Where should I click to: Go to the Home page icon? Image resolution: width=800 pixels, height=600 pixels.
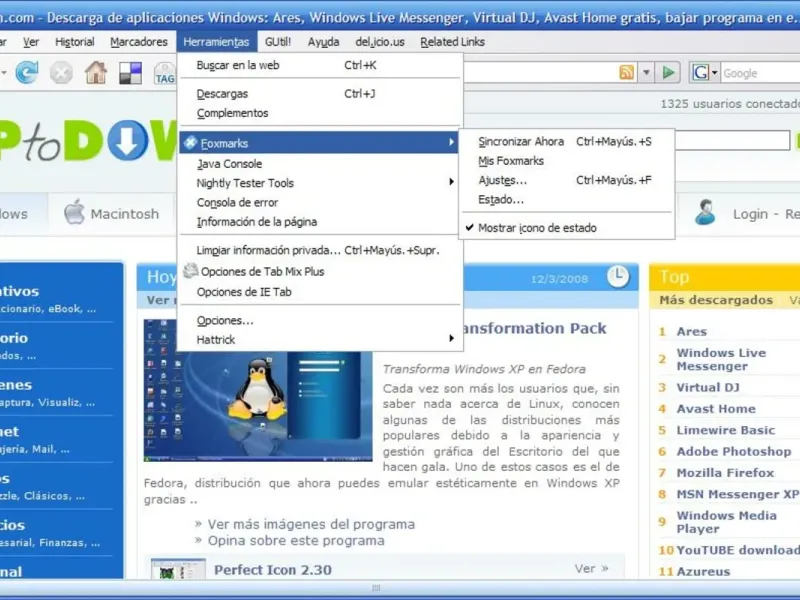pyautogui.click(x=96, y=72)
